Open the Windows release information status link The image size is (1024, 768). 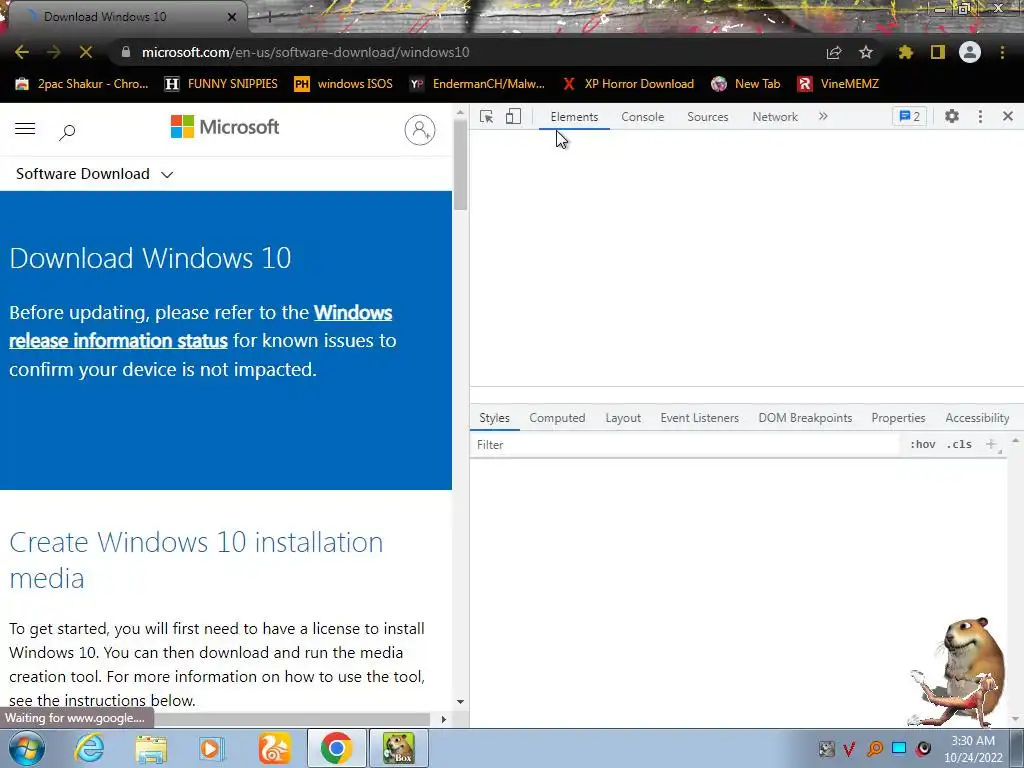coord(200,327)
